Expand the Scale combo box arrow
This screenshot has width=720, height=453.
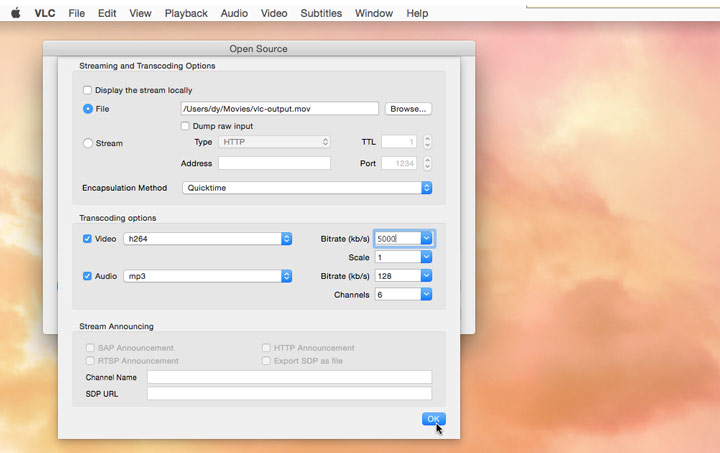coord(426,257)
